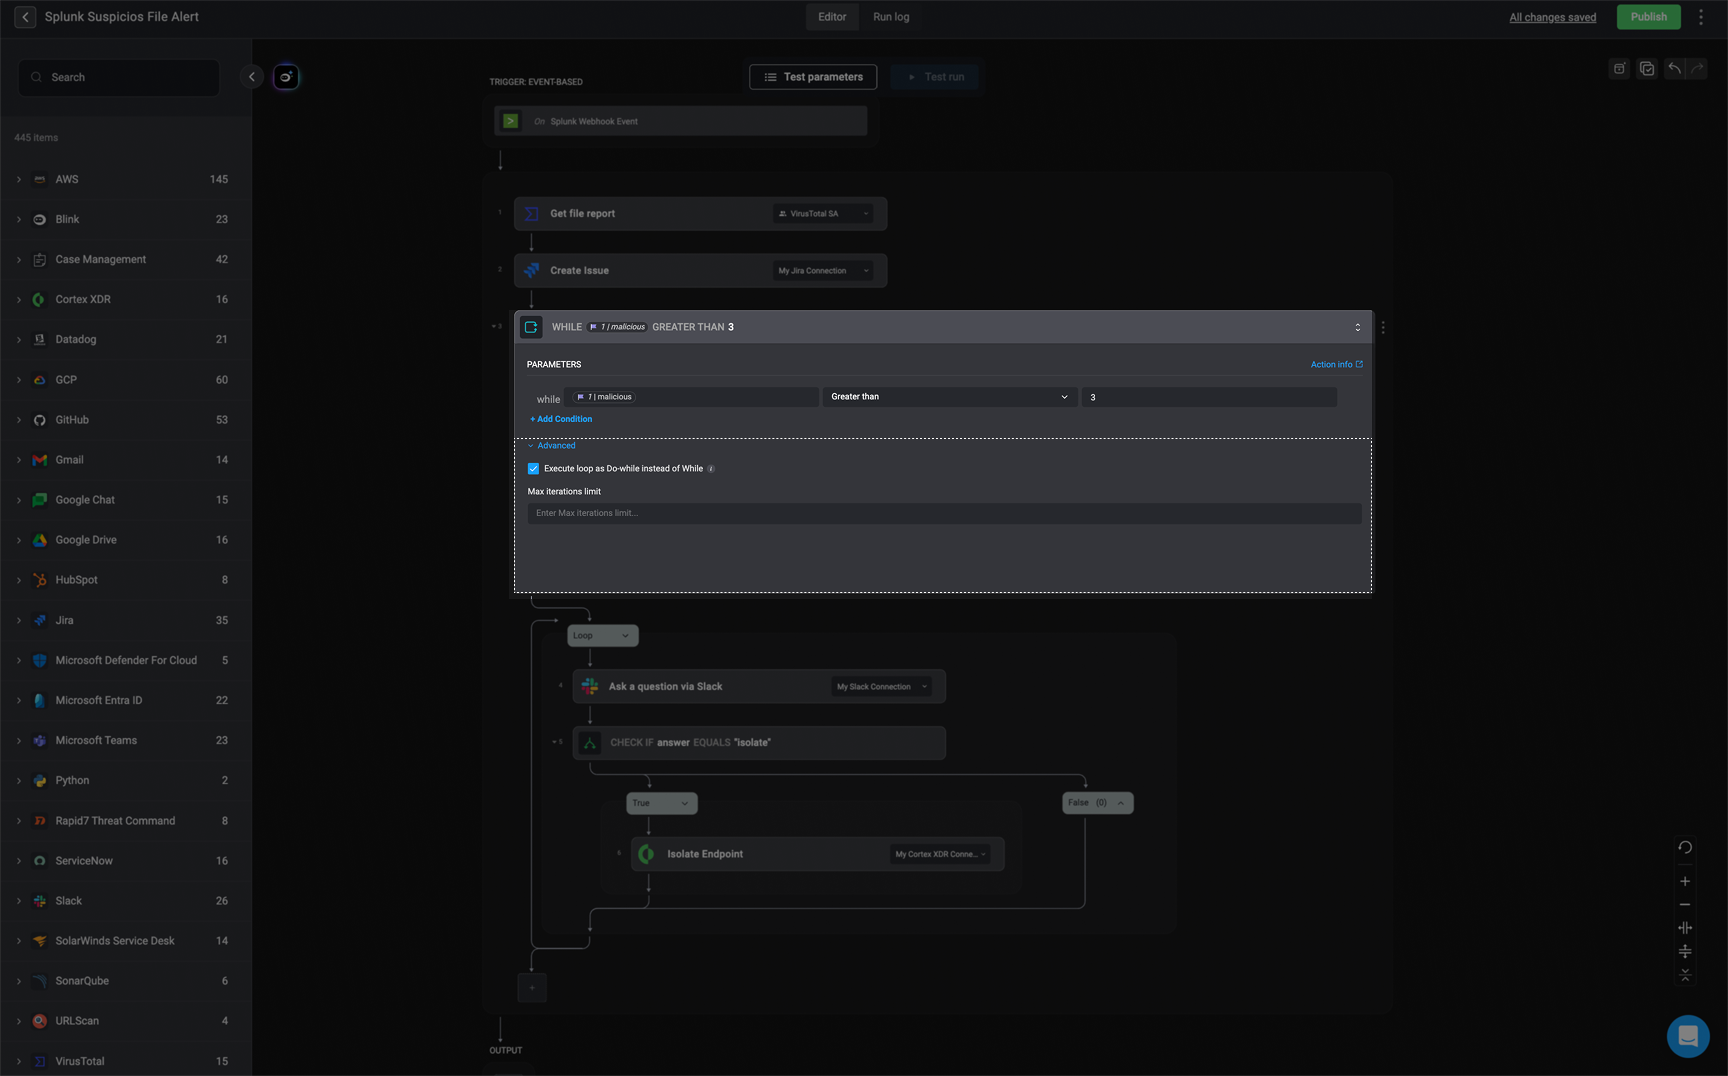Open the My Cortex XDR connection dropdown
Screen dimensions: 1728x1076
tap(940, 854)
